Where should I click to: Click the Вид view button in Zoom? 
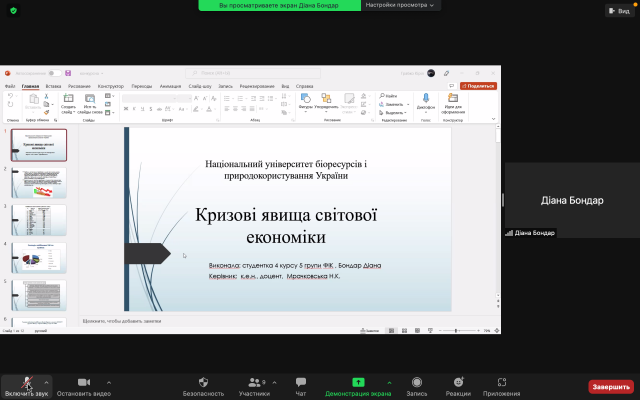tap(620, 11)
